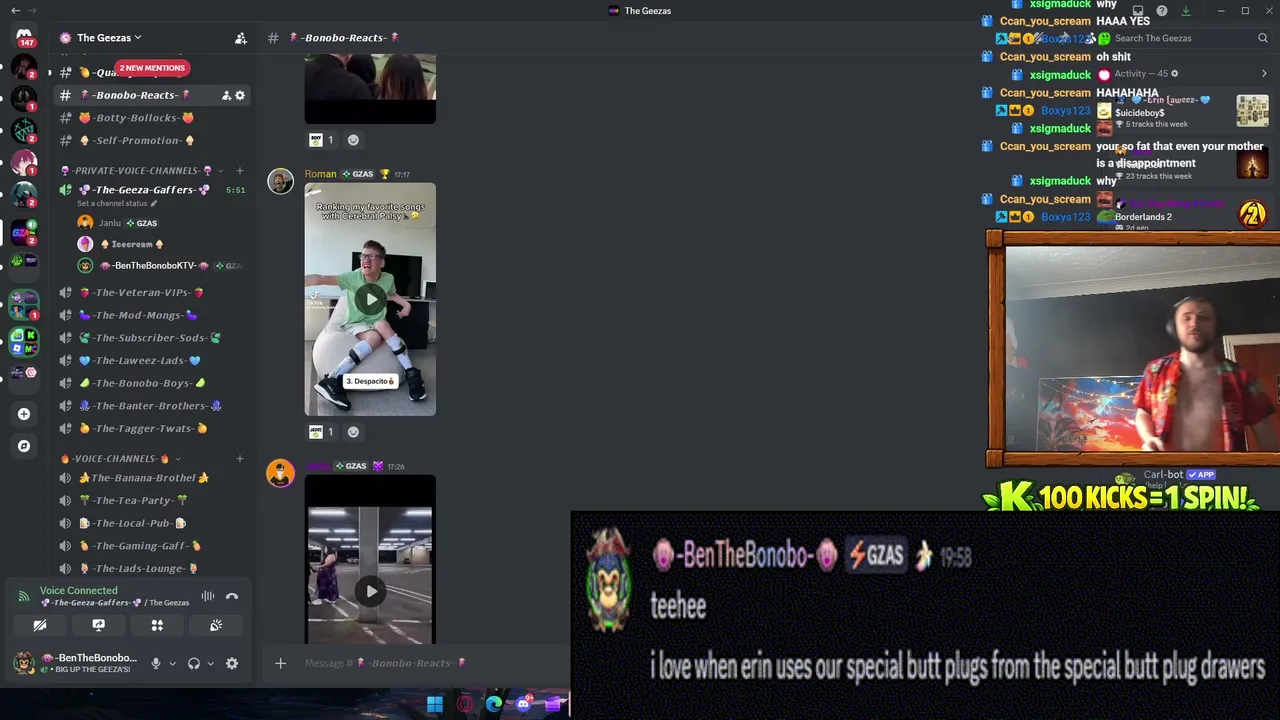Image resolution: width=1280 pixels, height=720 pixels.
Task: Expand the Activity list chevron
Action: coord(1264,74)
